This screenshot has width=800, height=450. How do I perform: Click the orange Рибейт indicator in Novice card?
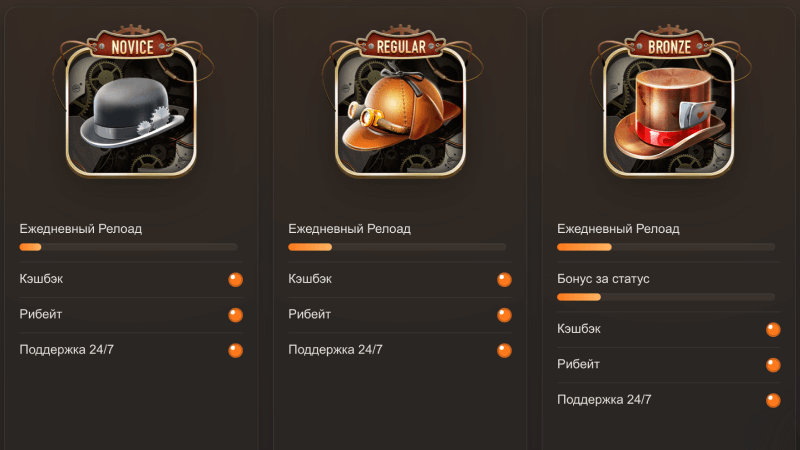pyautogui.click(x=235, y=315)
